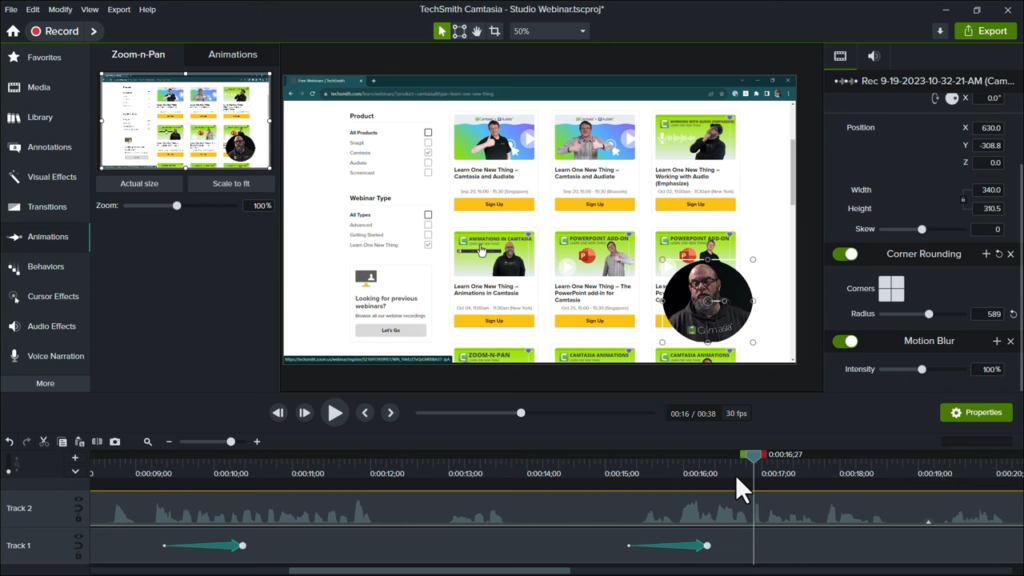The width and height of the screenshot is (1024, 576).
Task: Check the All Products checkbox
Action: point(428,133)
